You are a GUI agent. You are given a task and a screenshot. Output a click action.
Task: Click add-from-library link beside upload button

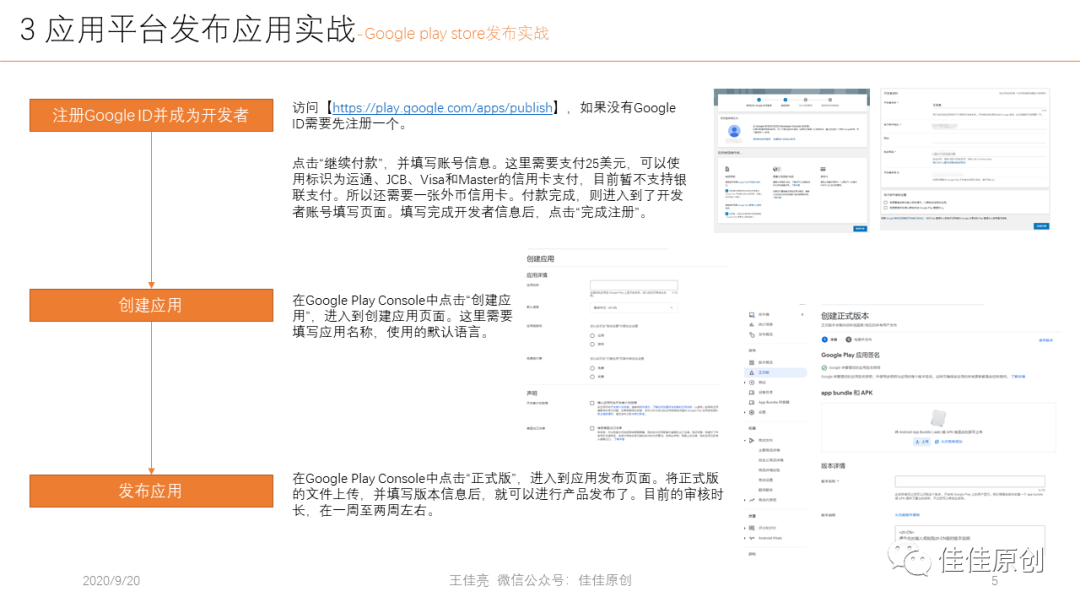click(x=949, y=441)
